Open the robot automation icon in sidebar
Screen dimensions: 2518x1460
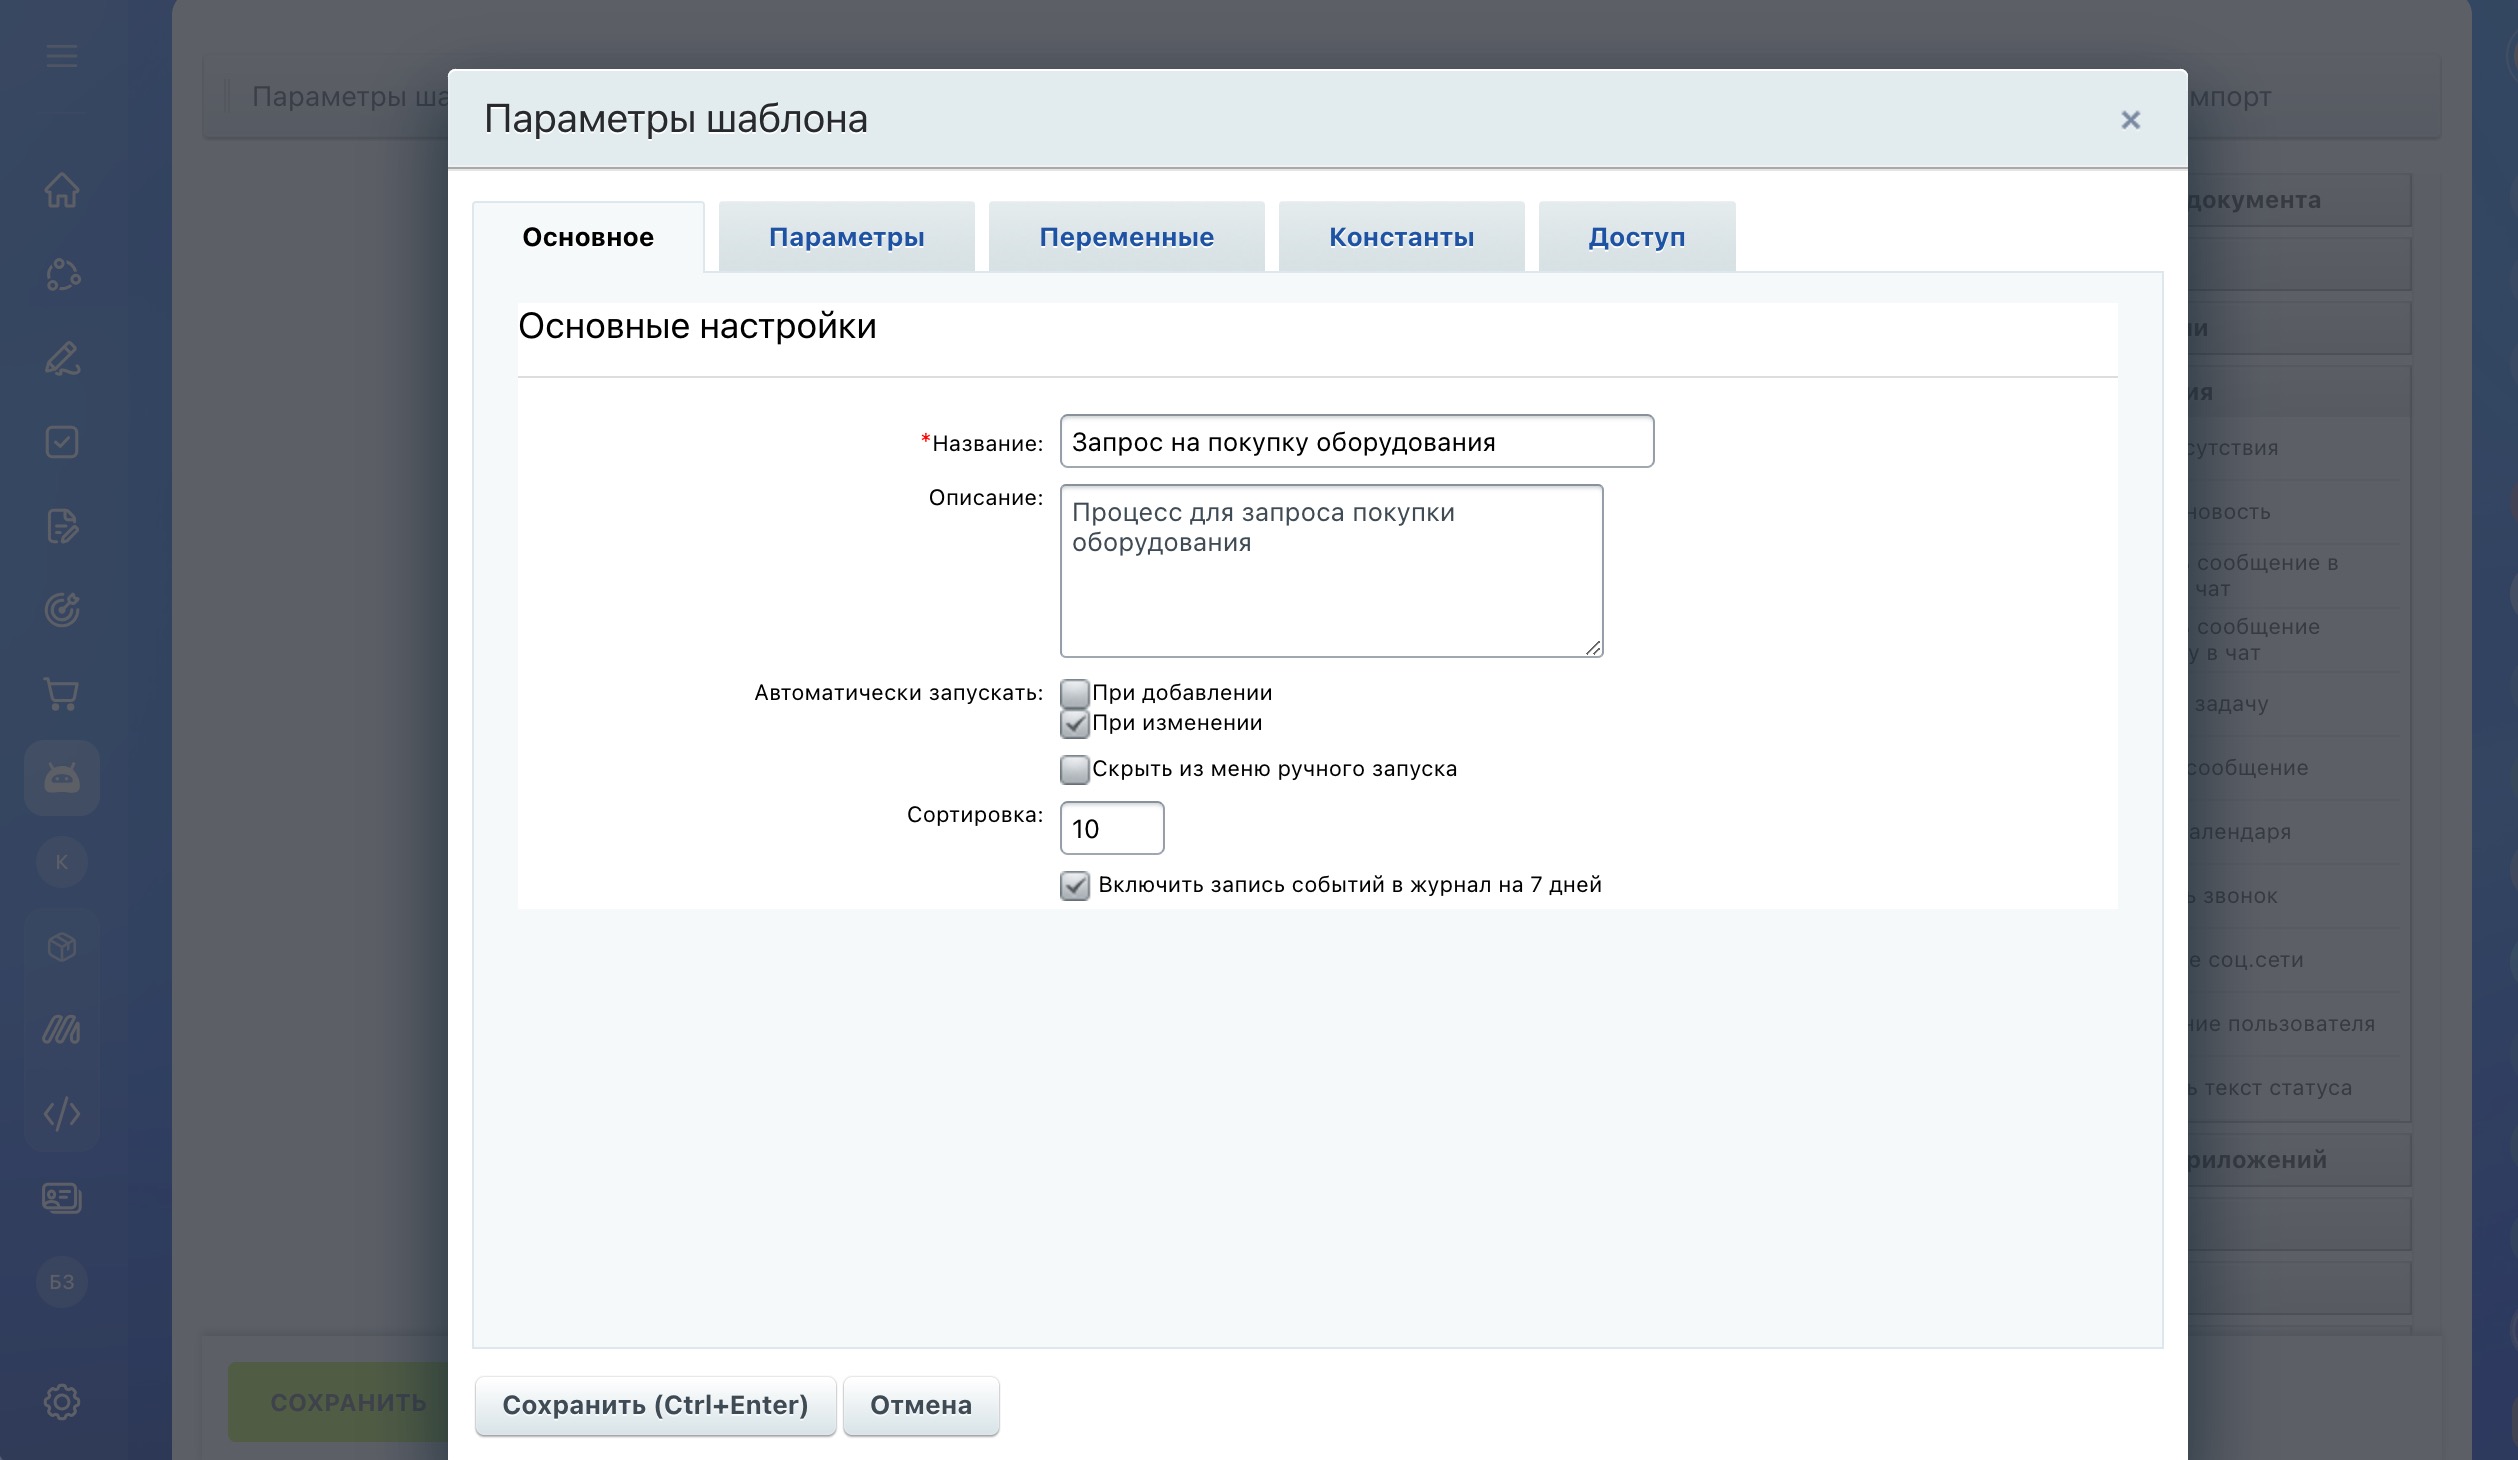point(62,778)
